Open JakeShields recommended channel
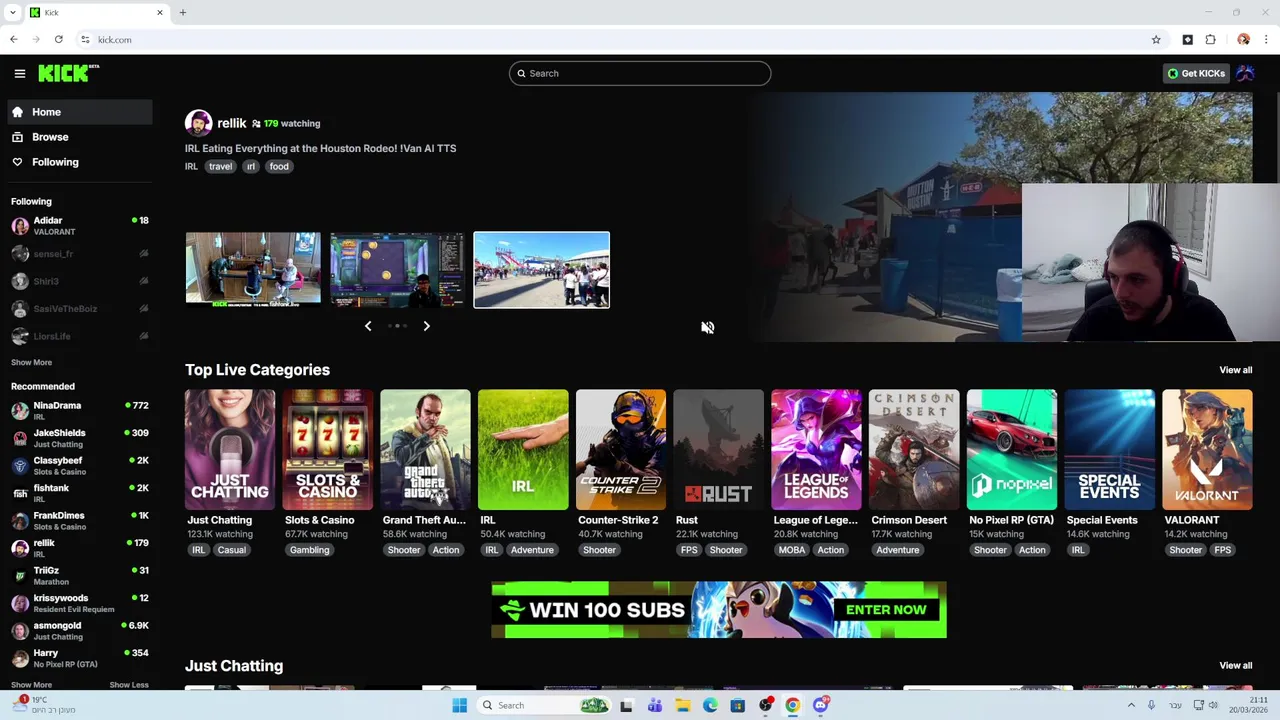 (x=80, y=438)
